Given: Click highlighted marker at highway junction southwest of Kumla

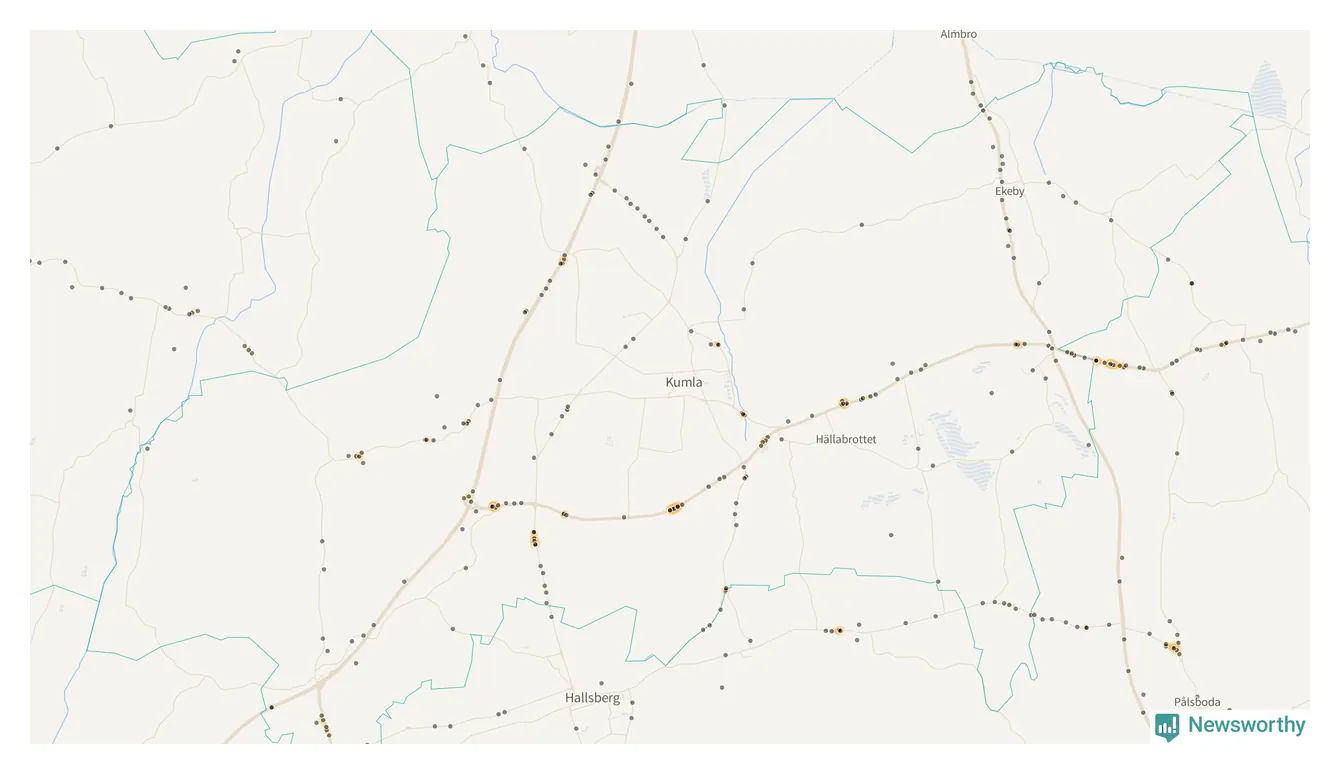Looking at the screenshot, I should point(494,507).
